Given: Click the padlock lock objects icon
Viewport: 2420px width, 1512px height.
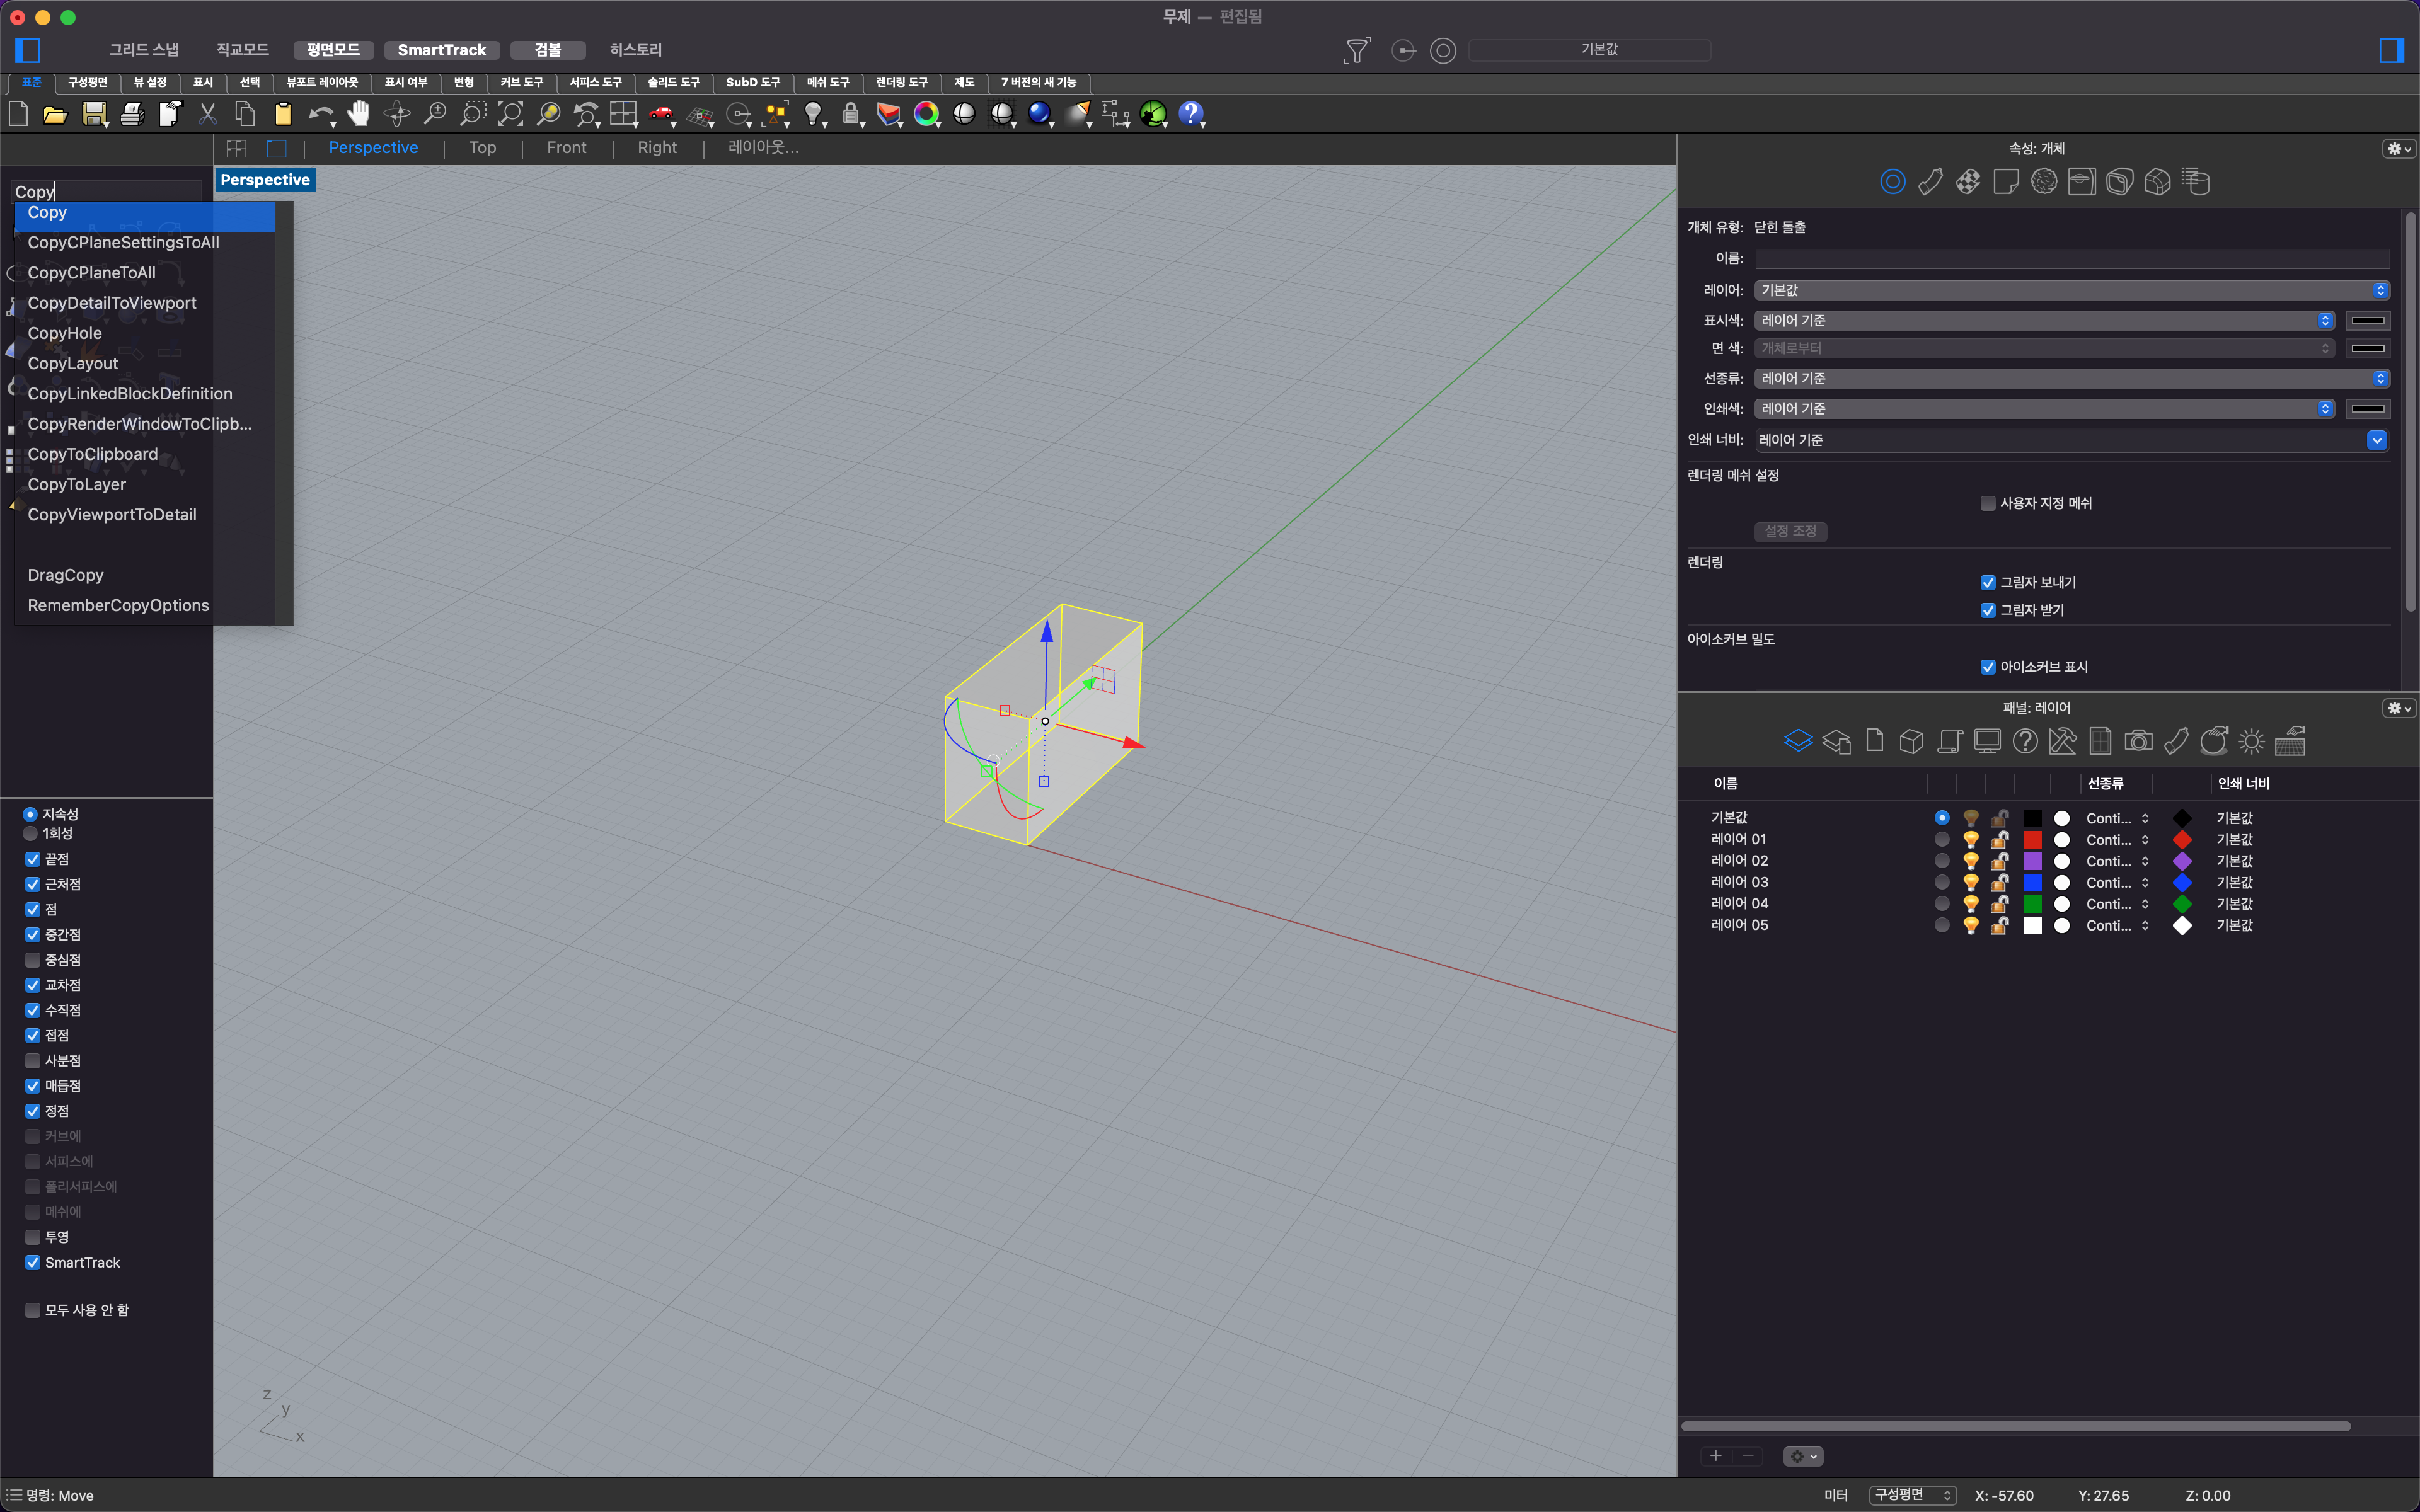Looking at the screenshot, I should coord(851,114).
